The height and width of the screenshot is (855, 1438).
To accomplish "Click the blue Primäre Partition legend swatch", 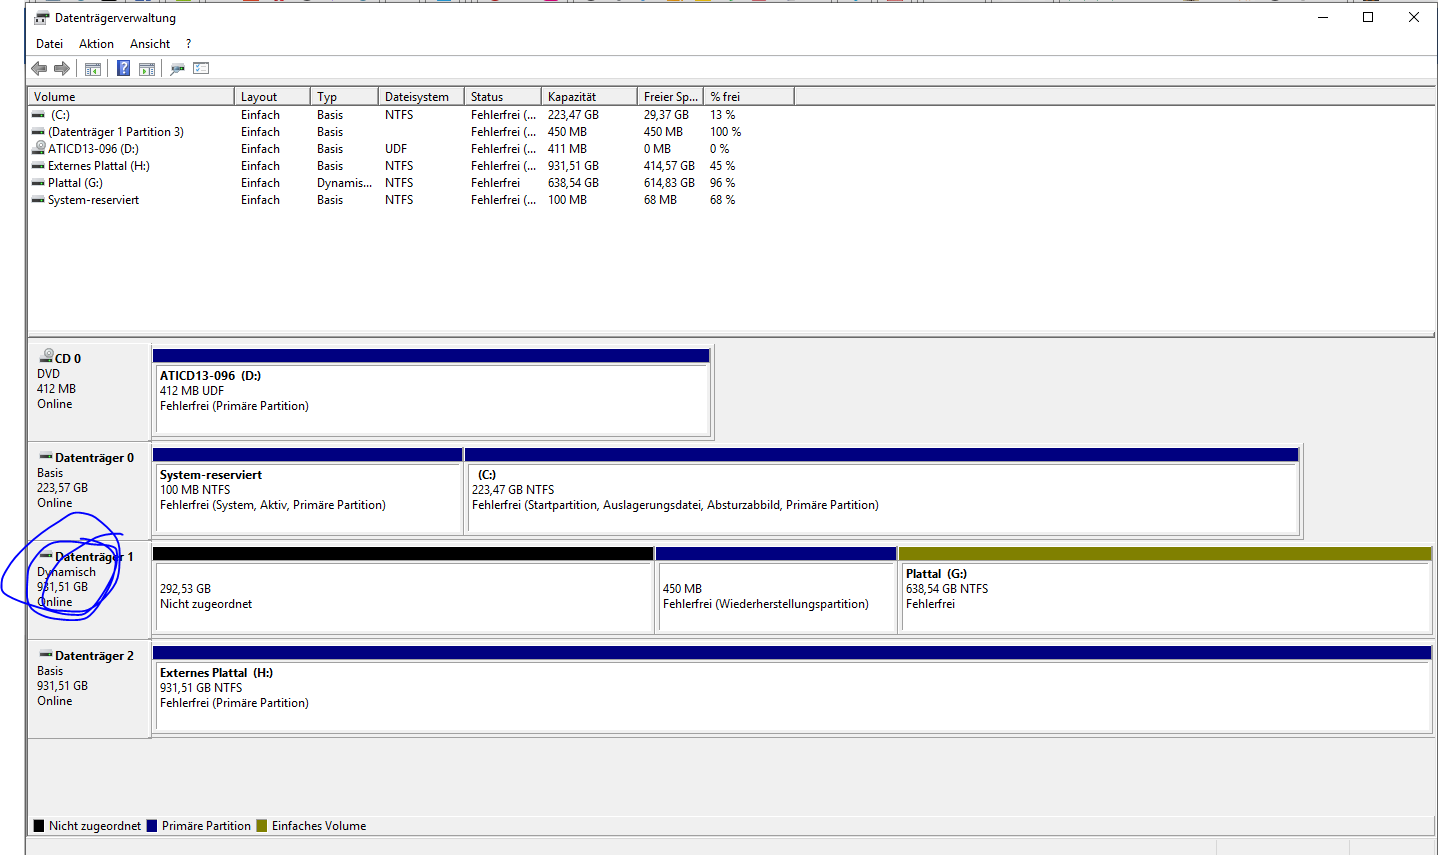I will pos(152,826).
